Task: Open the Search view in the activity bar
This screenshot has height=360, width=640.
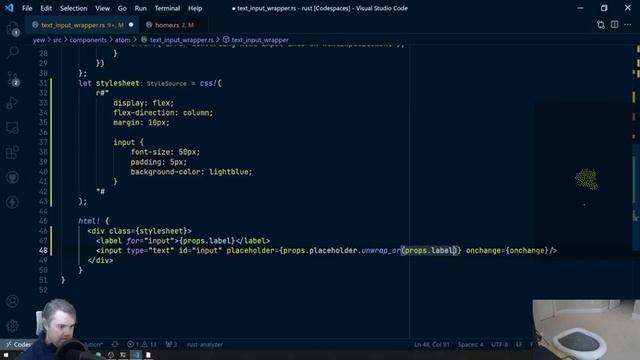Action: [x=13, y=52]
